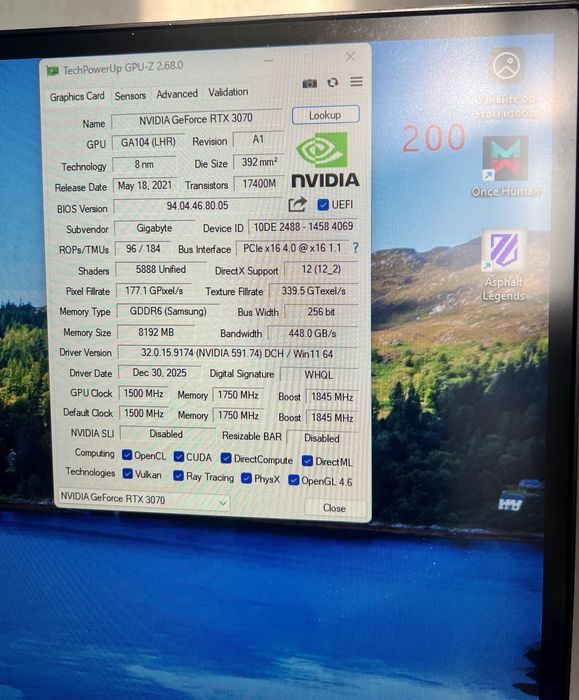579x700 pixels.
Task: Click the Resizable BAR Disabled value
Action: [322, 438]
